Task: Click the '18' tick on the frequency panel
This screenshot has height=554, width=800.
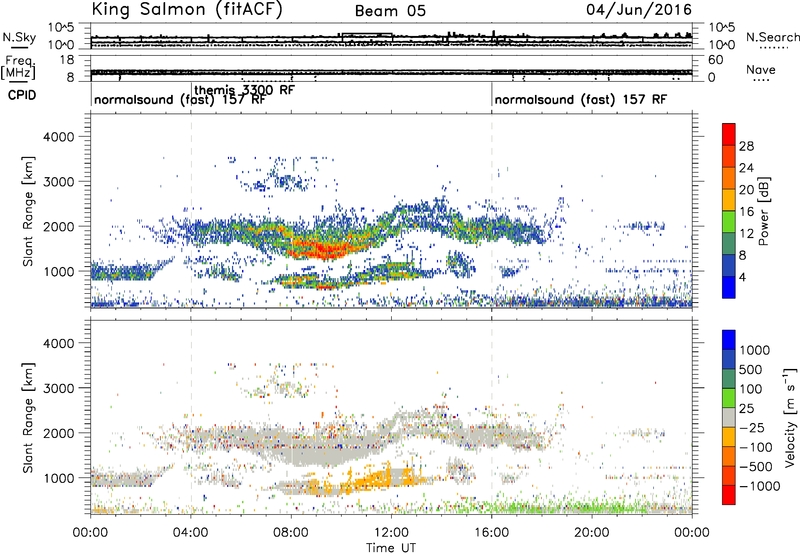Action: coord(67,60)
